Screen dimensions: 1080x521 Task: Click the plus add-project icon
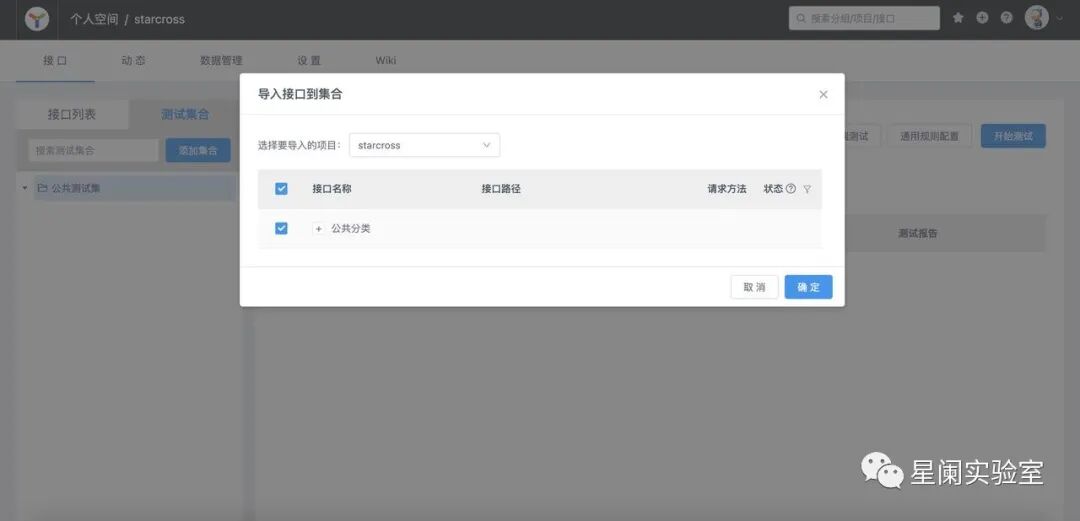point(982,18)
